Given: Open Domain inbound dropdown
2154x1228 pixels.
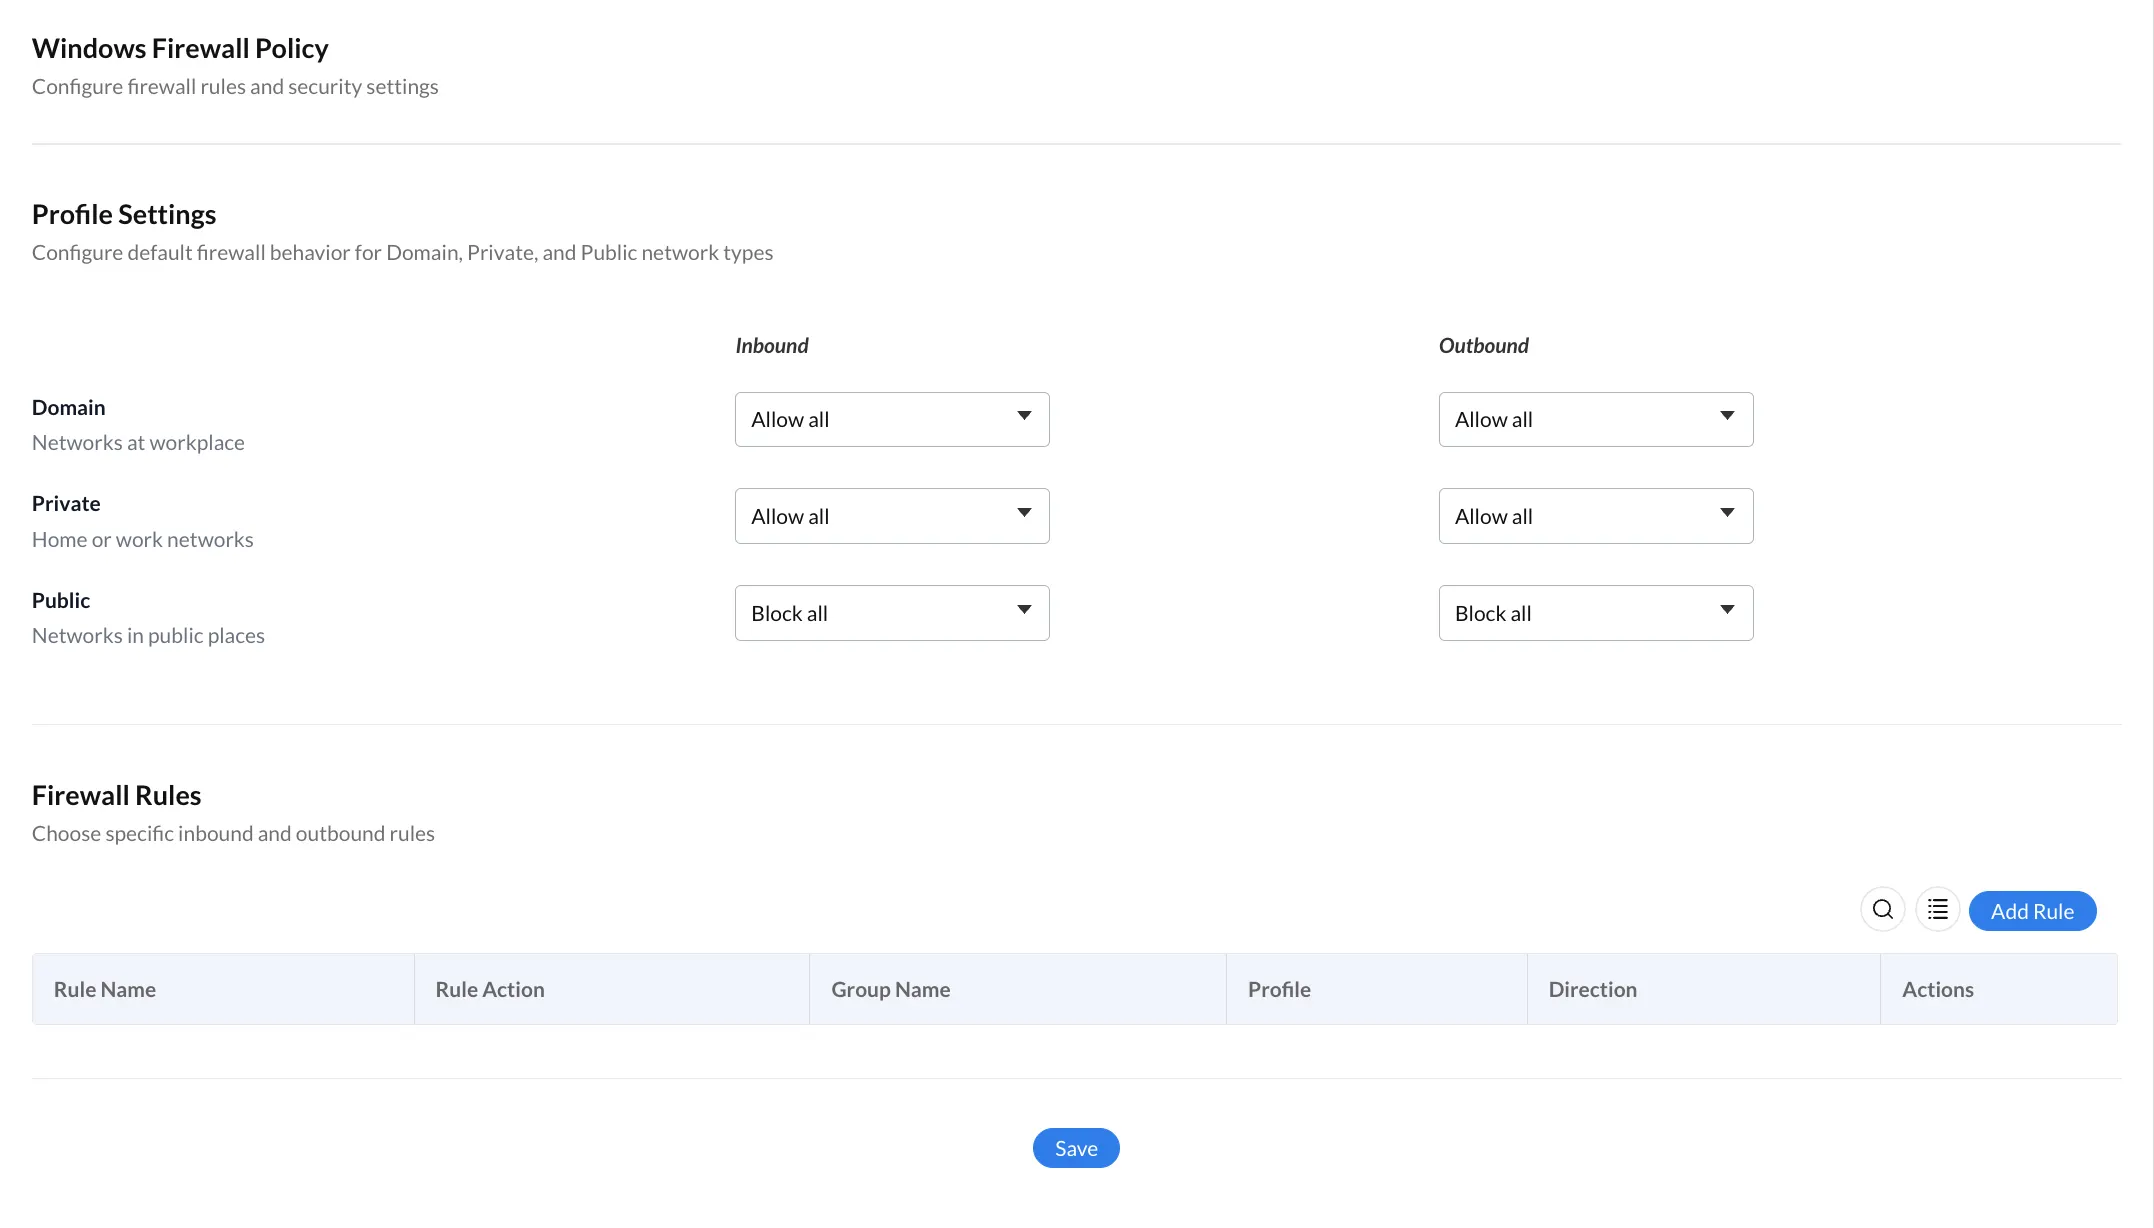Looking at the screenshot, I should tap(892, 419).
